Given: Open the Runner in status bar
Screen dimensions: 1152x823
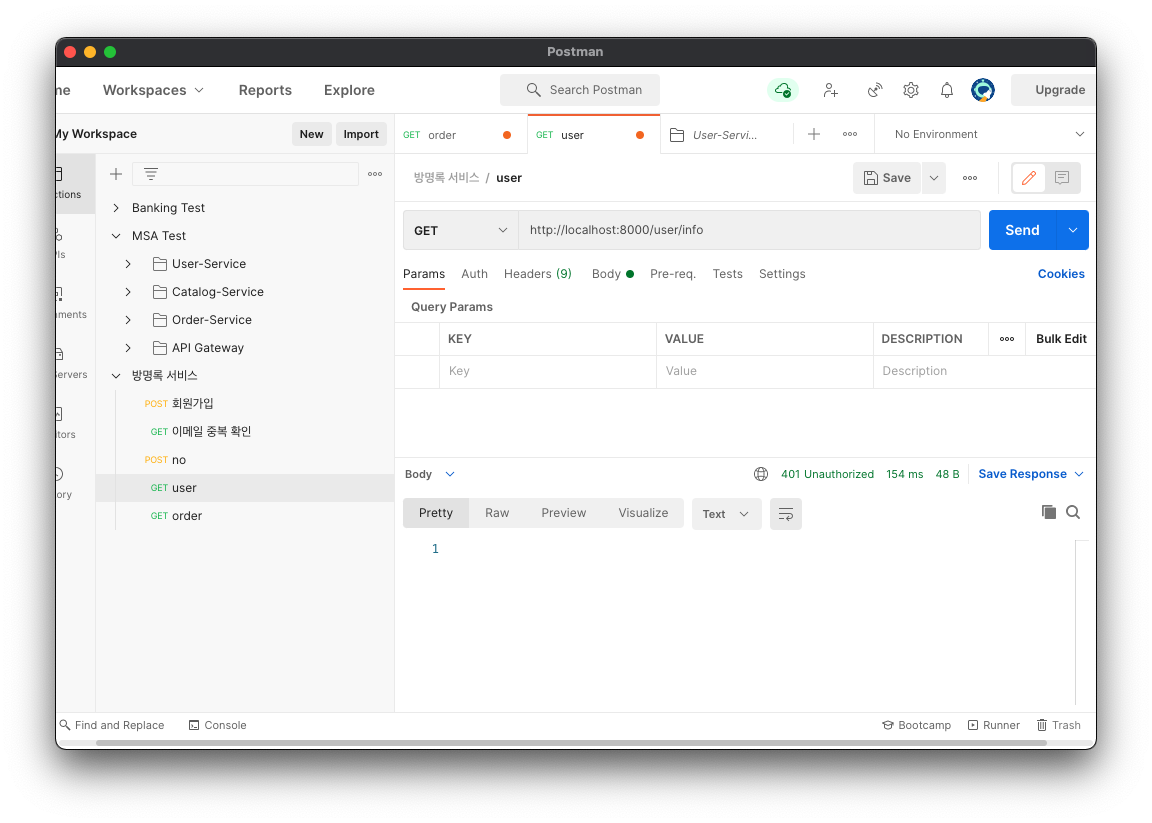Looking at the screenshot, I should [x=993, y=725].
